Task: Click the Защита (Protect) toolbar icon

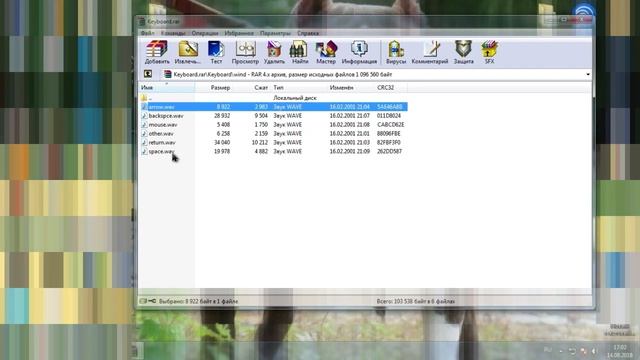Action: pos(464,52)
